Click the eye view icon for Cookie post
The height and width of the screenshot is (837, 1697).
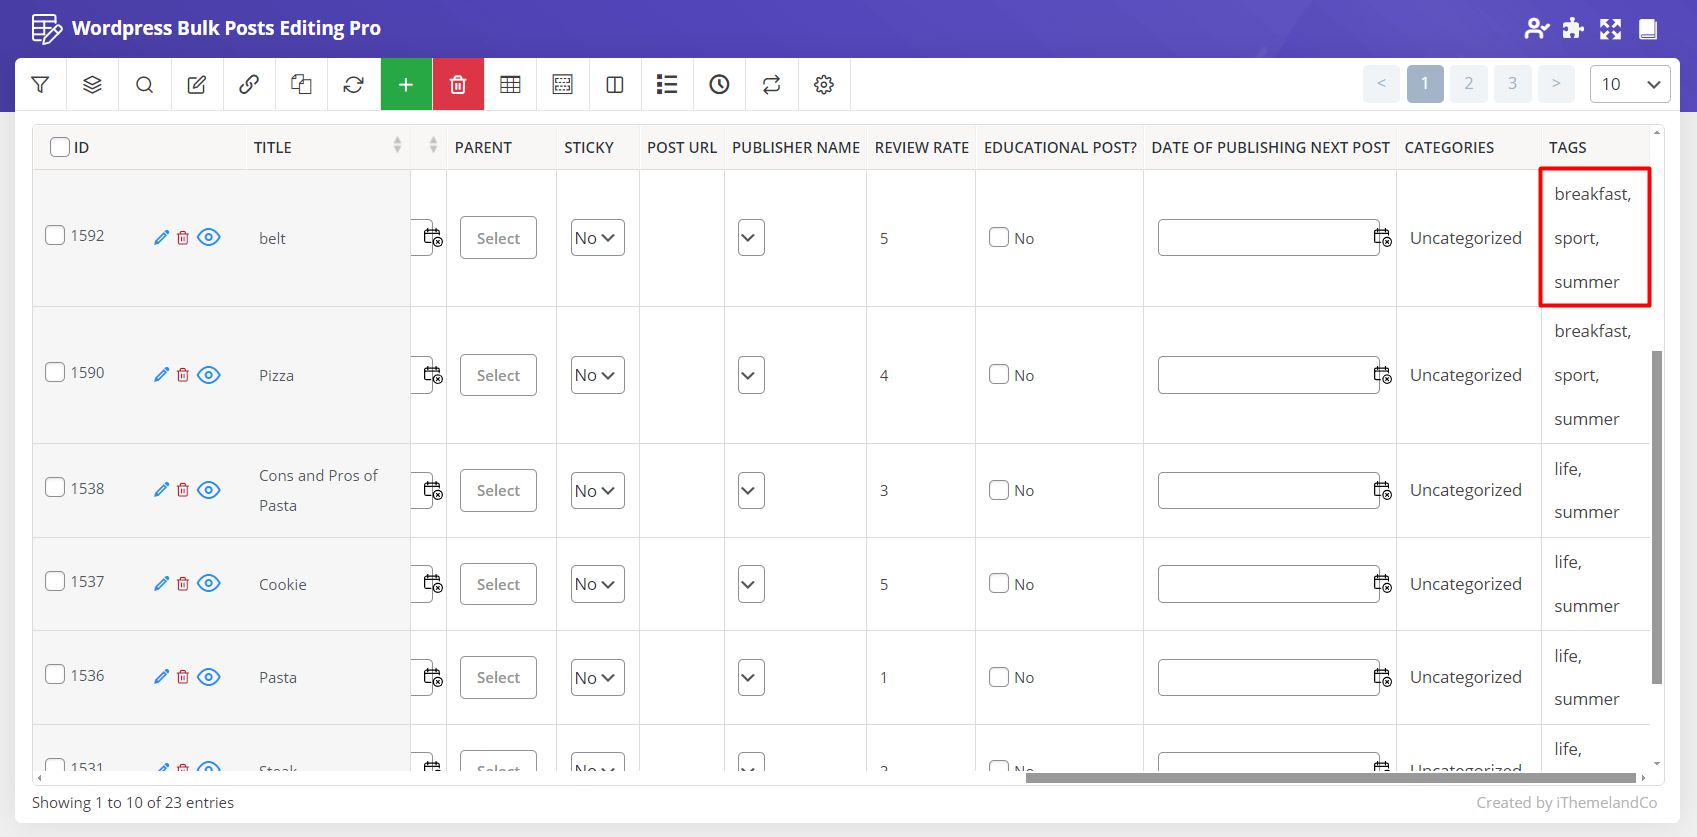tap(209, 583)
